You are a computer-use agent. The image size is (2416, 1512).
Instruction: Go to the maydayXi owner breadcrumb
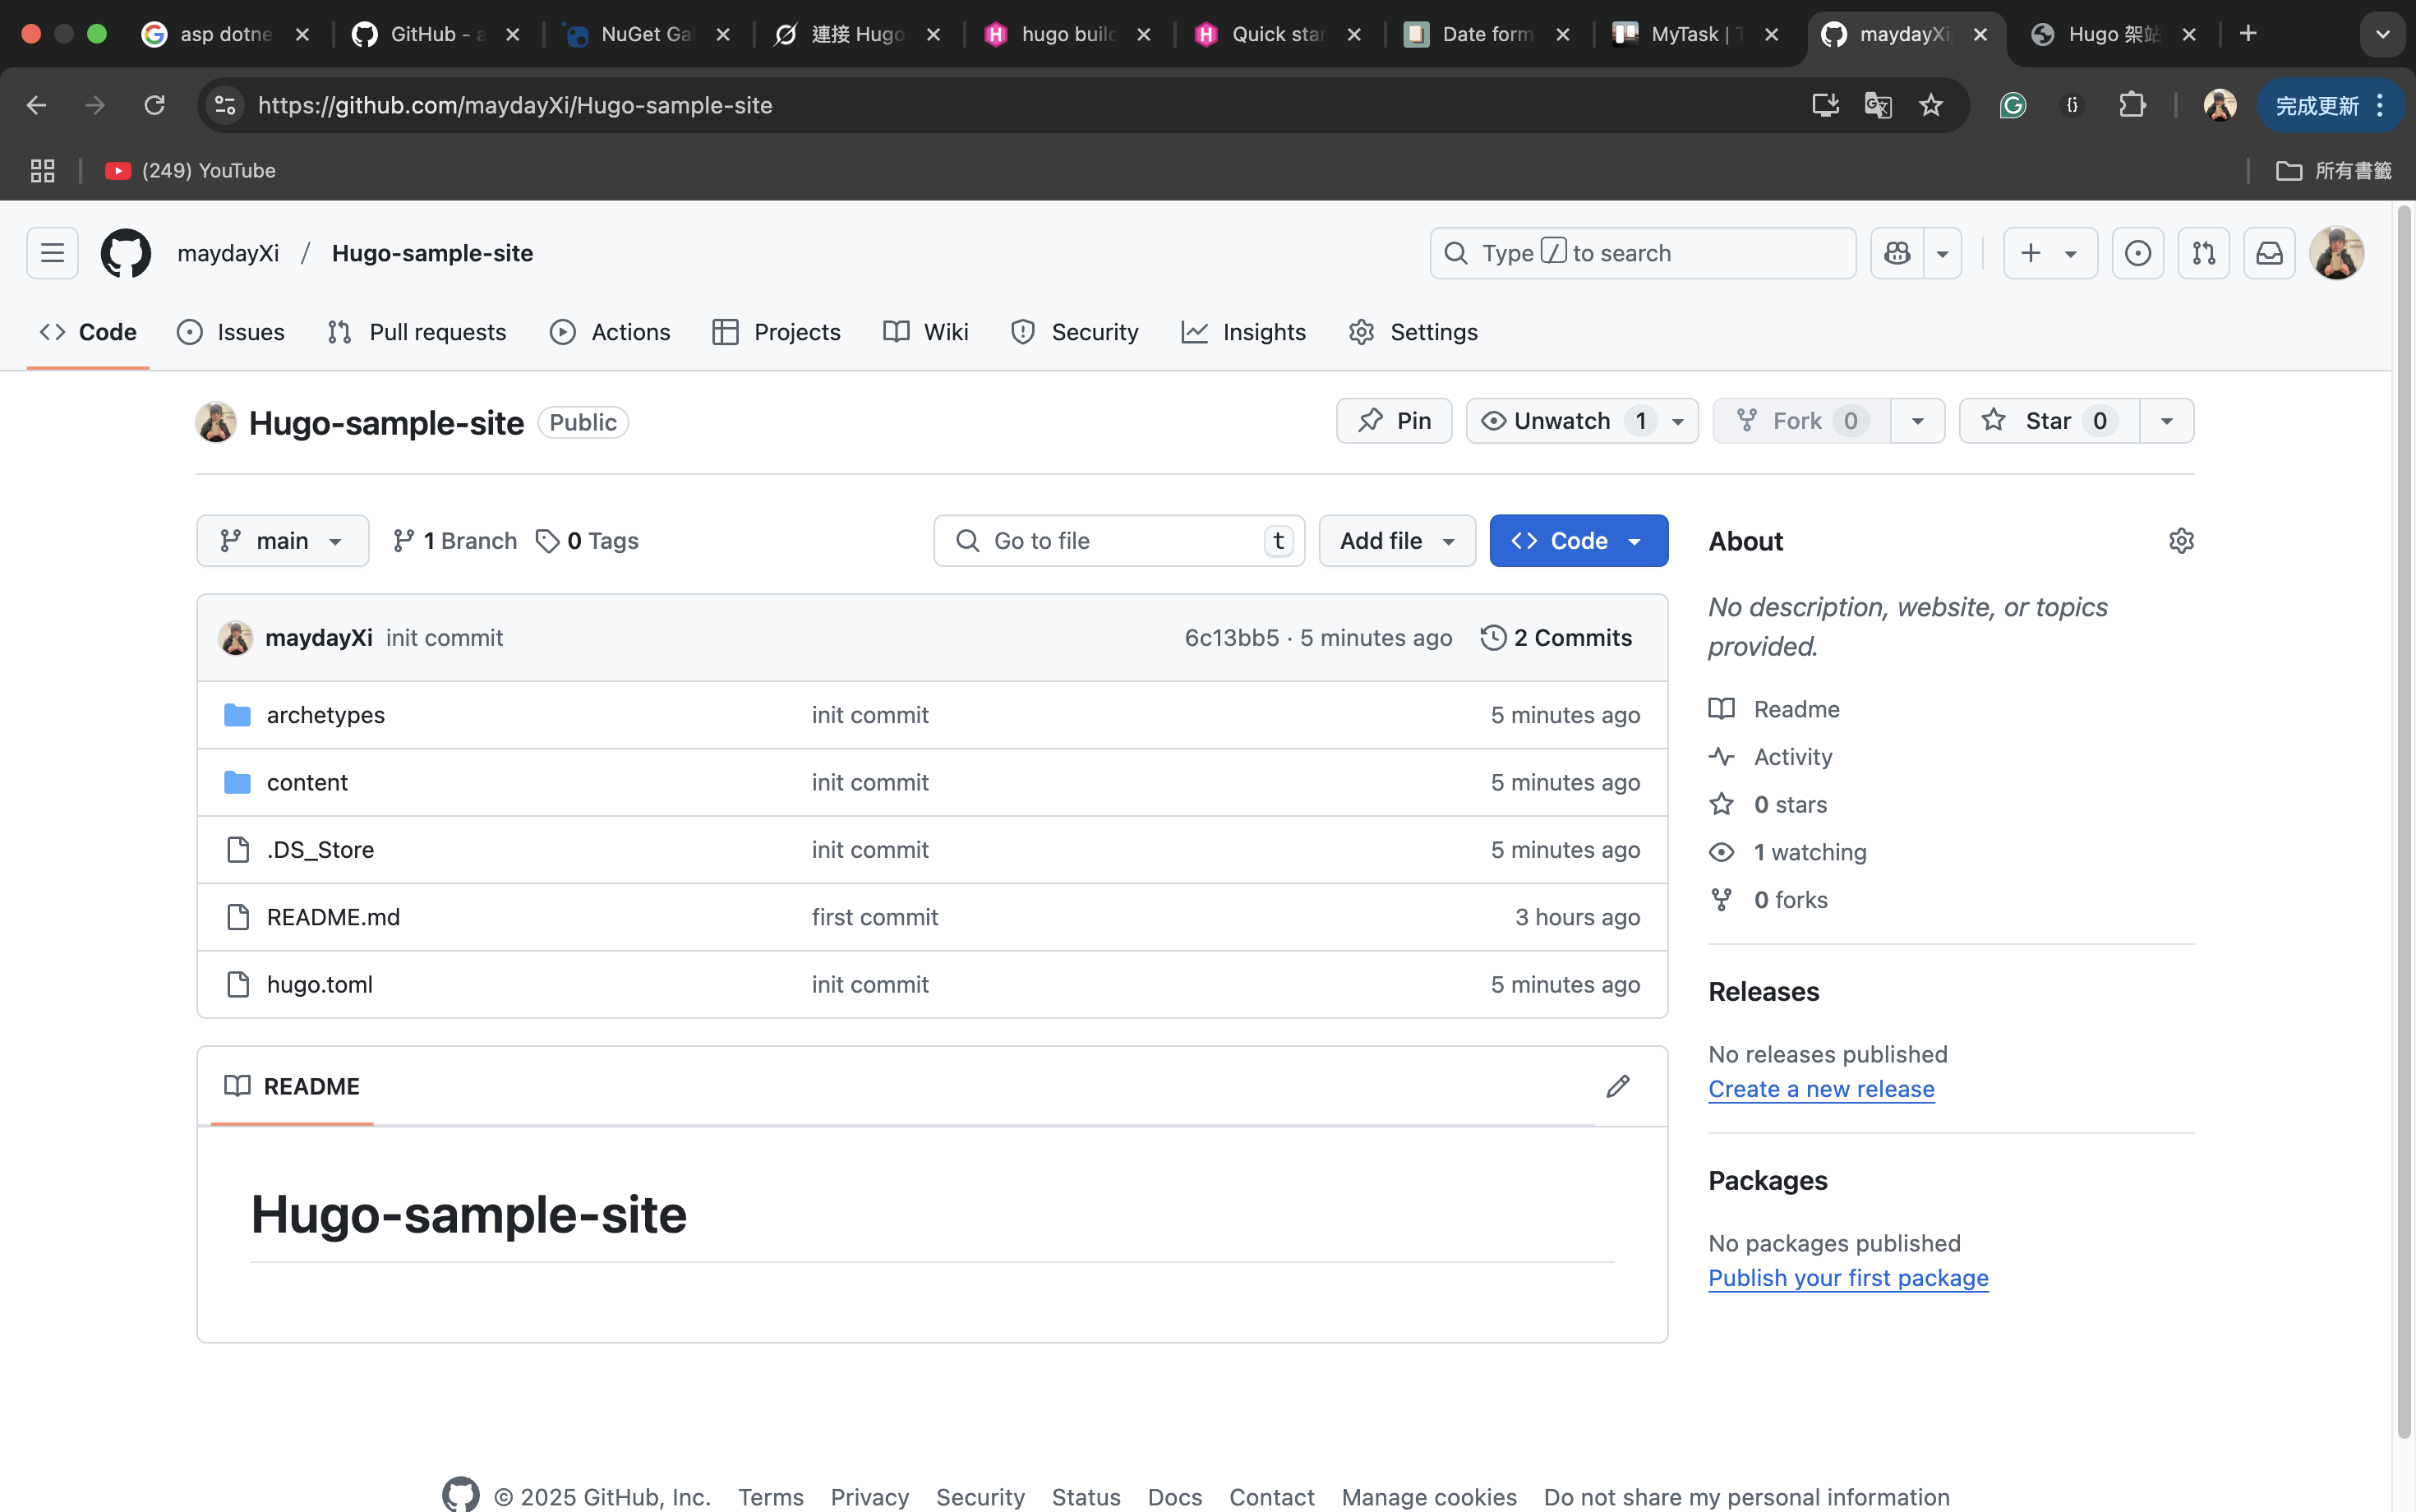click(228, 253)
